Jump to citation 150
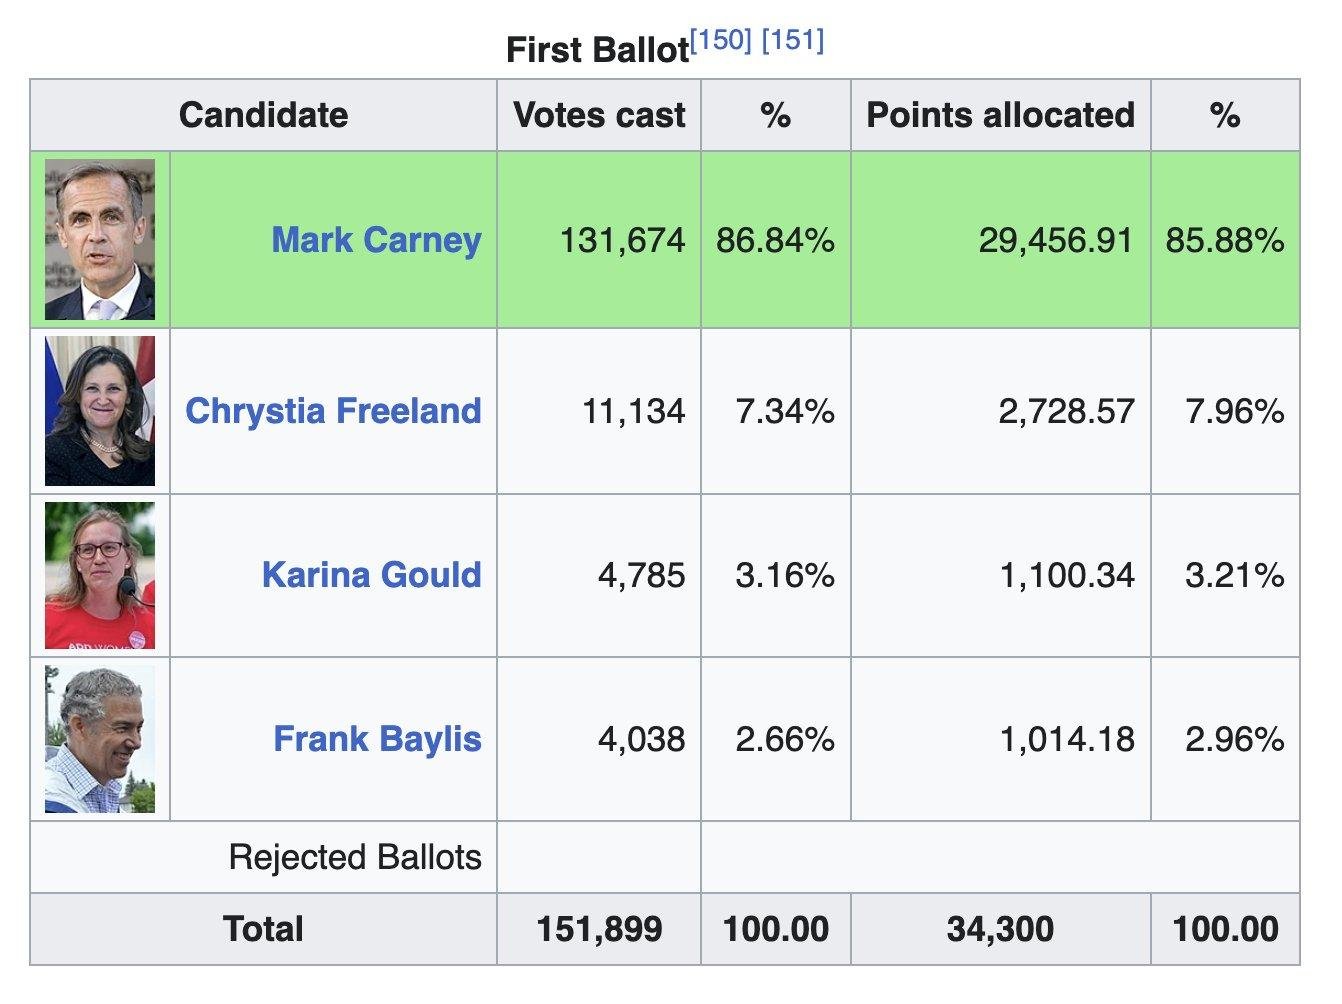This screenshot has height=1004, width=1342. [720, 41]
